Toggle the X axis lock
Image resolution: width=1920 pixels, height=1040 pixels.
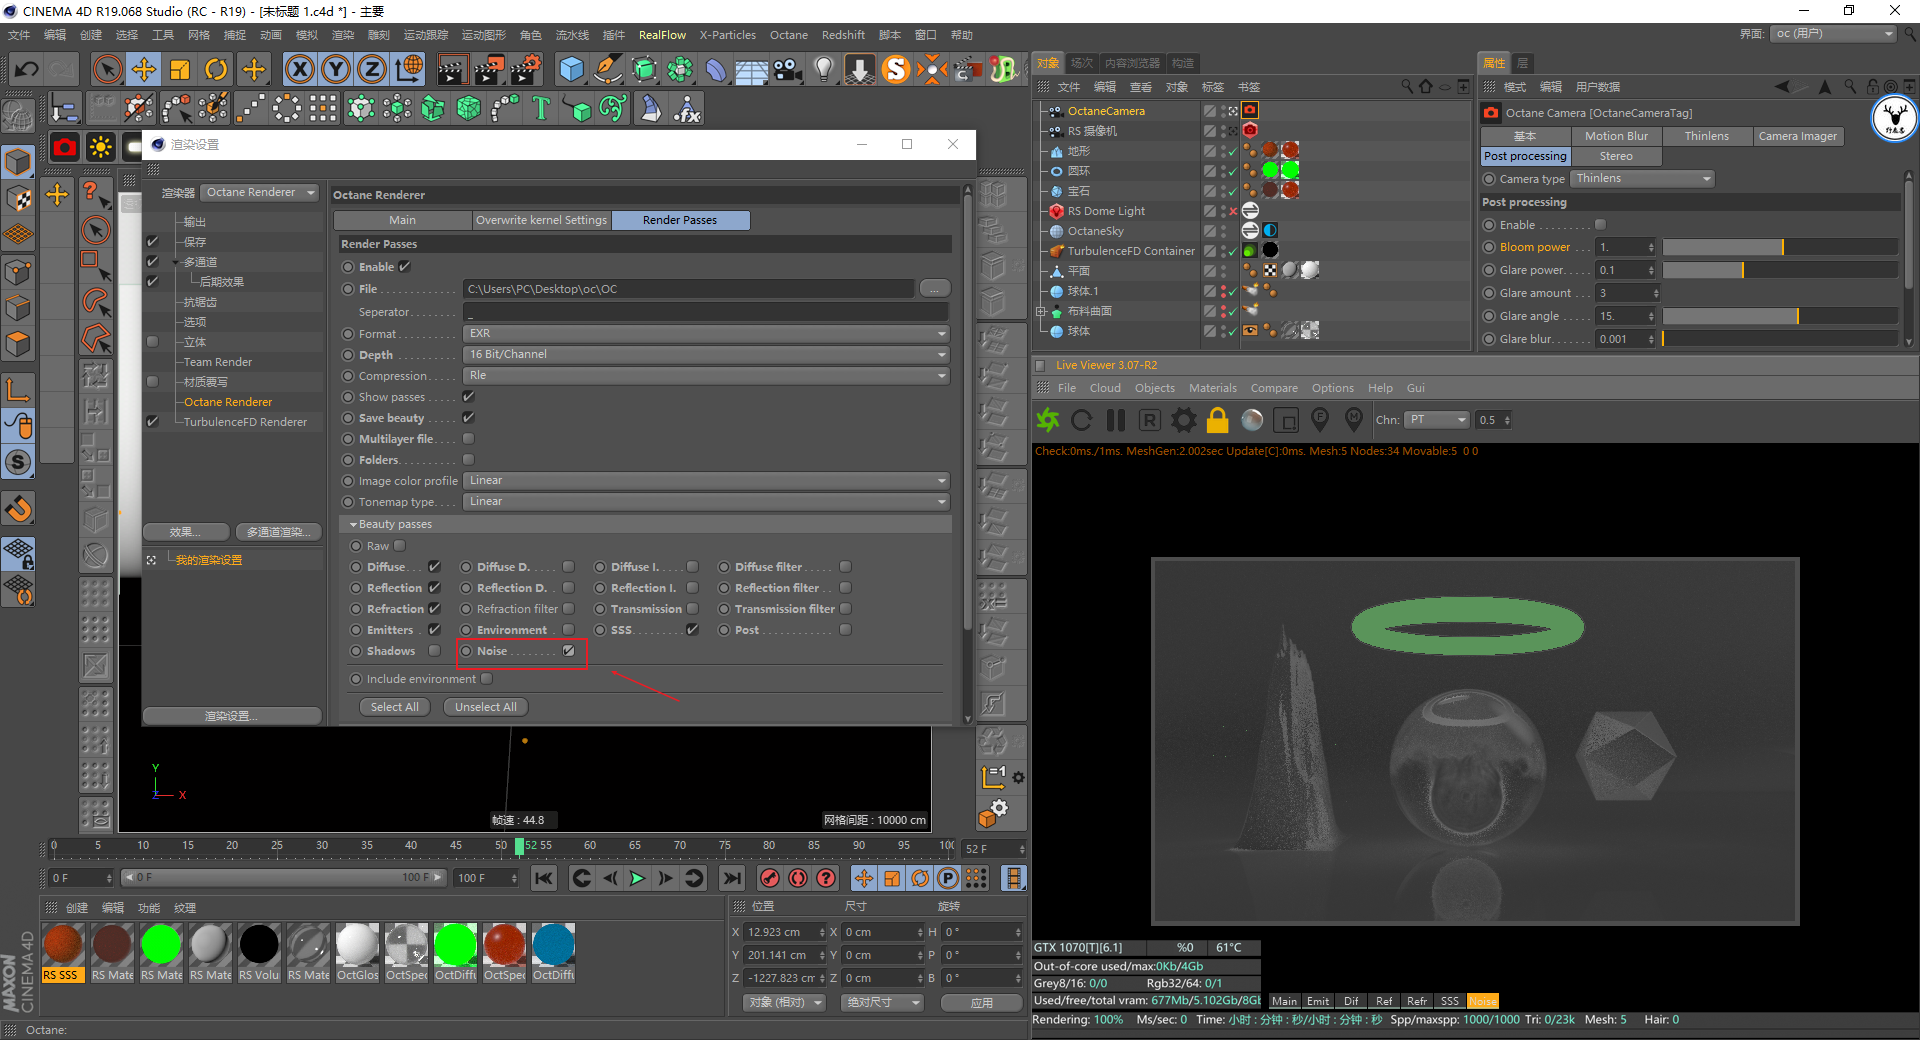tap(299, 69)
